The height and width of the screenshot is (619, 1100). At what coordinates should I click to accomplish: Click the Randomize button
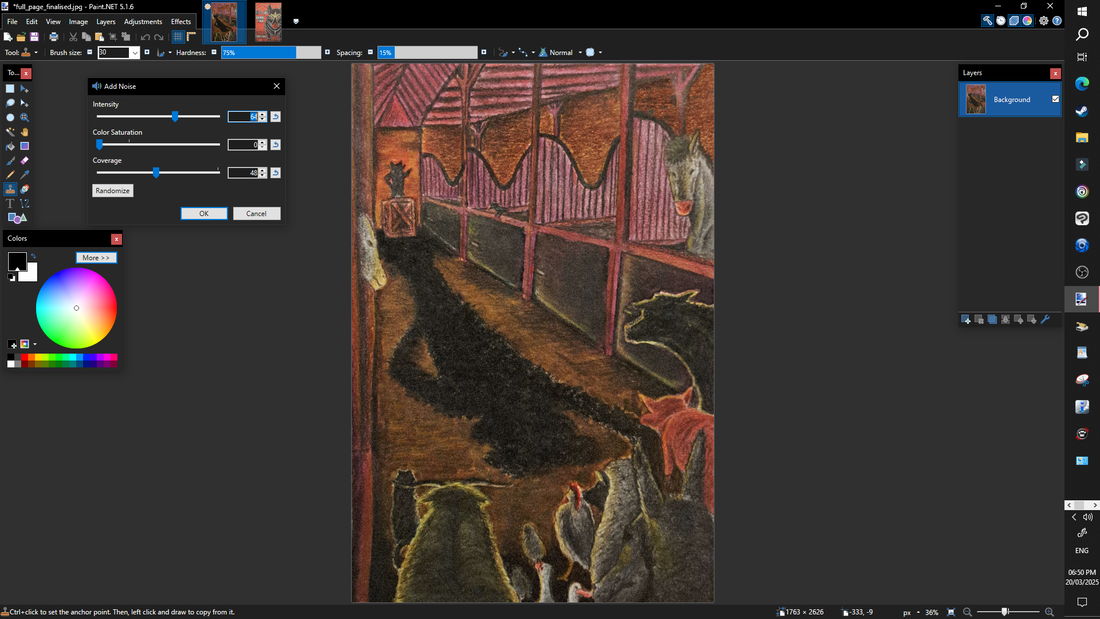(112, 191)
